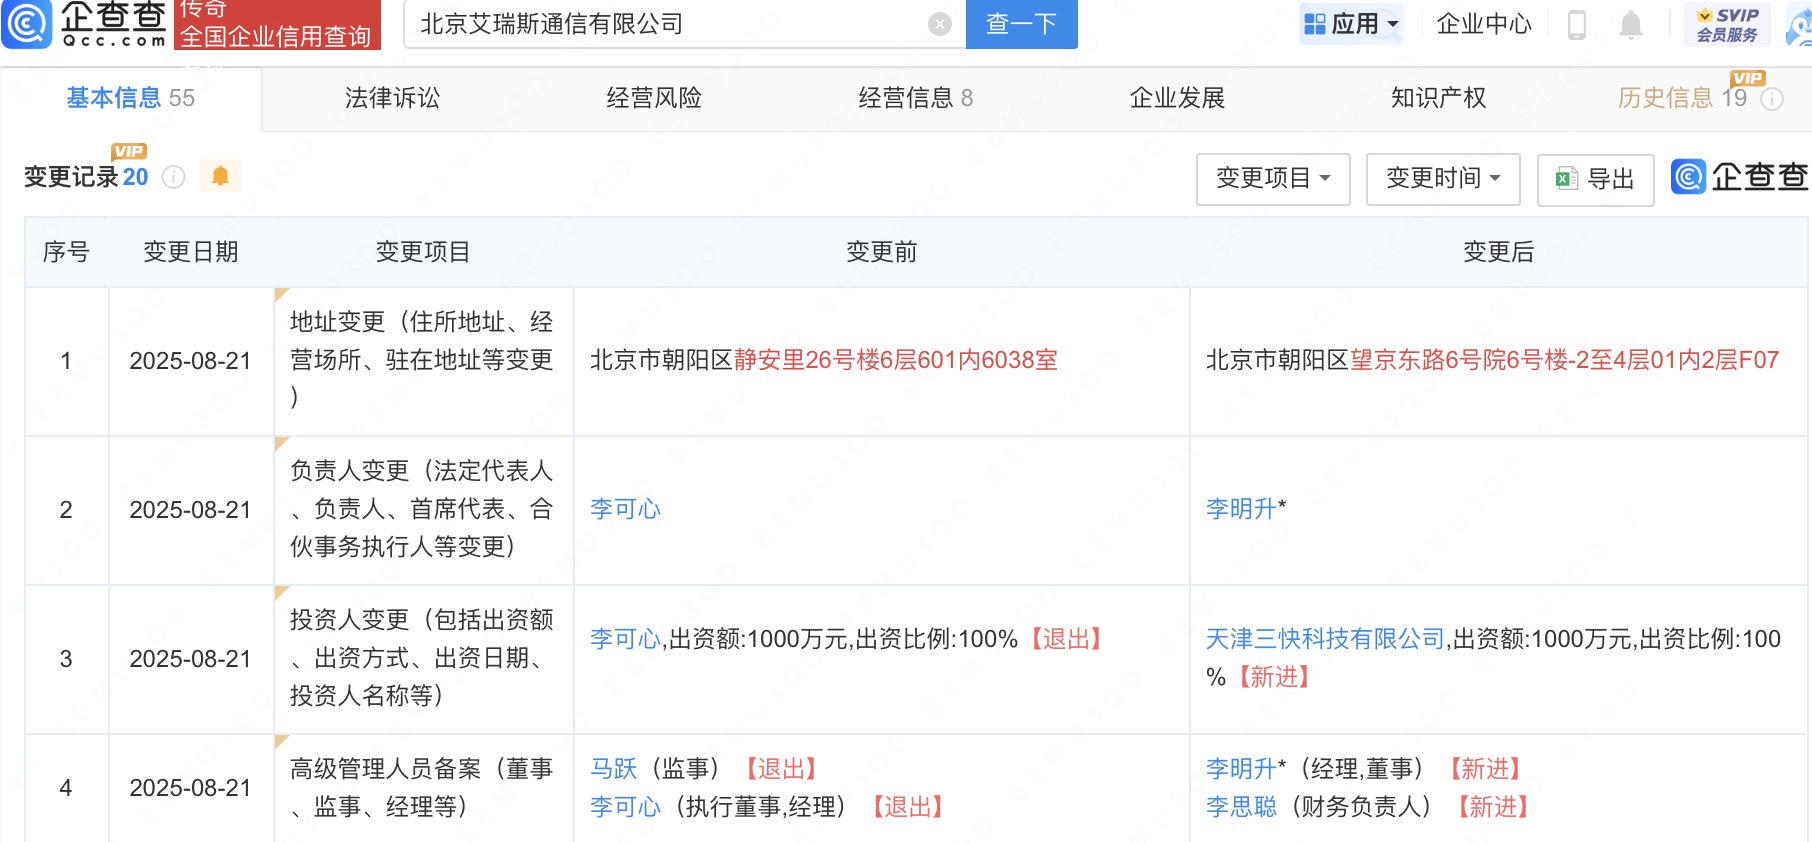Click the 变更项目 column header

pos(423,252)
